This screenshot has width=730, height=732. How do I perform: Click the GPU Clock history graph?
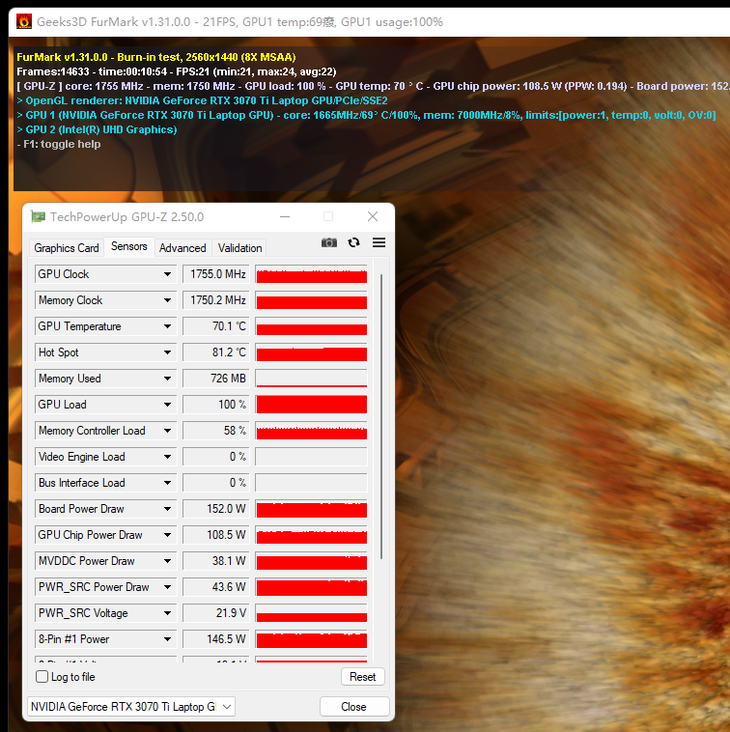311,274
